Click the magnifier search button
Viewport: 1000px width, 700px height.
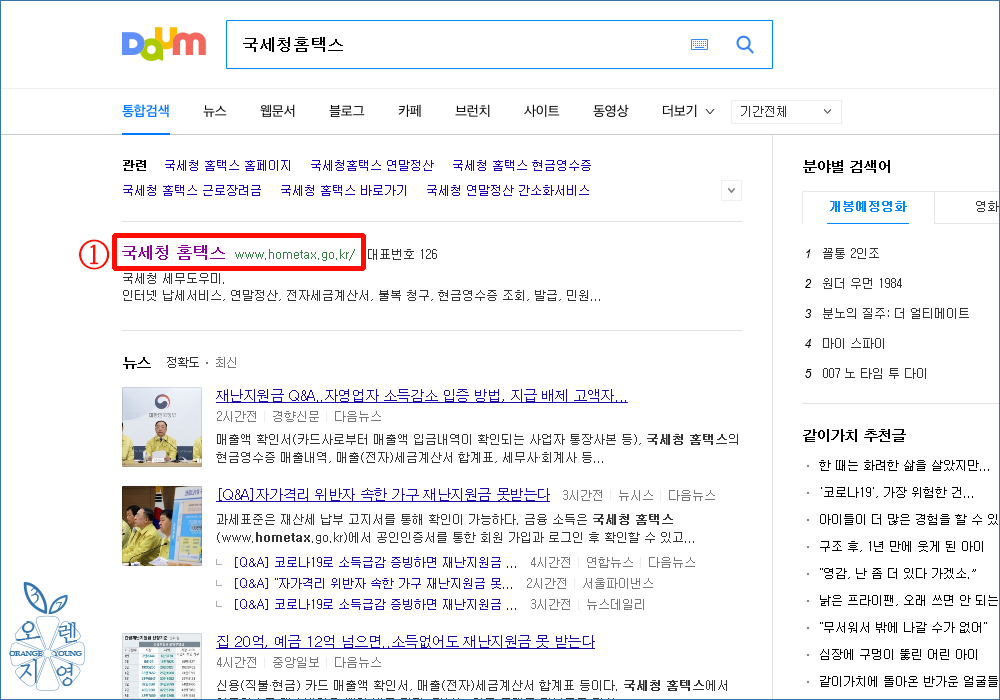tap(745, 45)
